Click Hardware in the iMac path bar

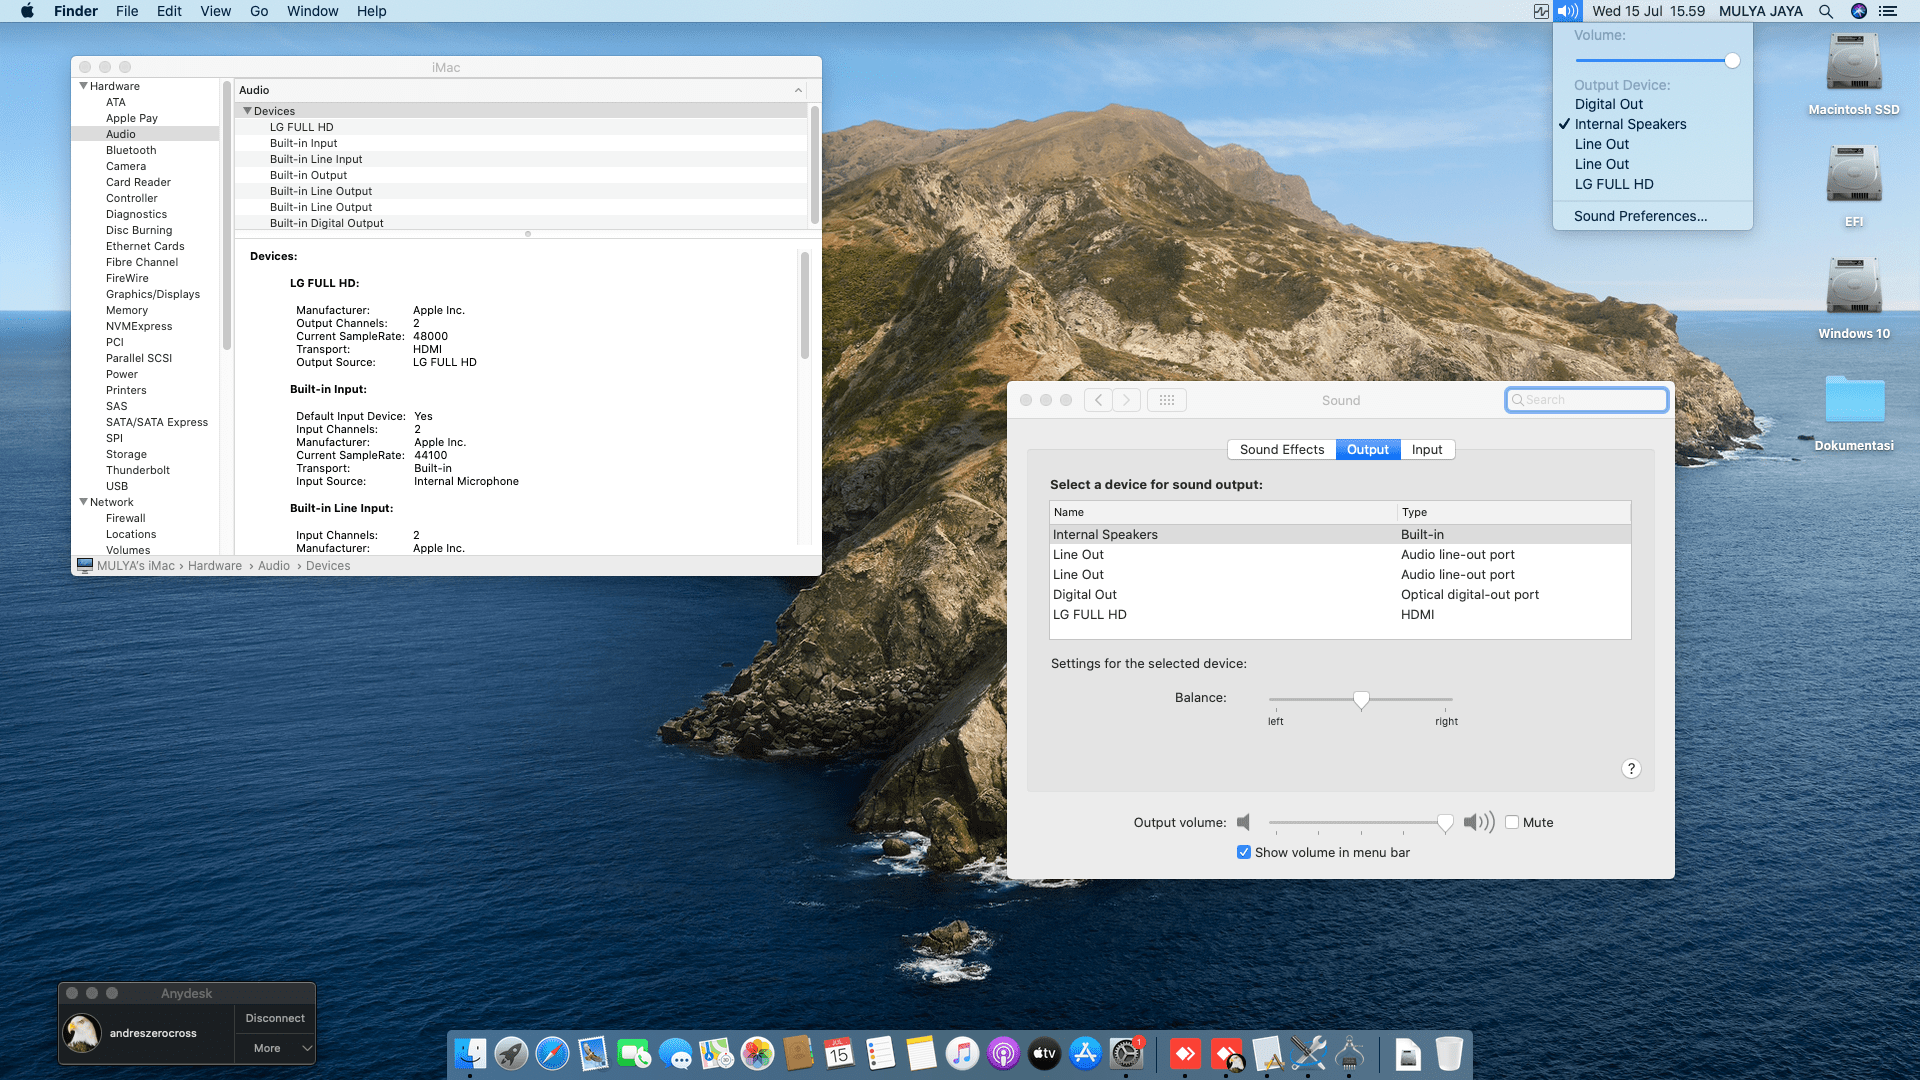(215, 566)
